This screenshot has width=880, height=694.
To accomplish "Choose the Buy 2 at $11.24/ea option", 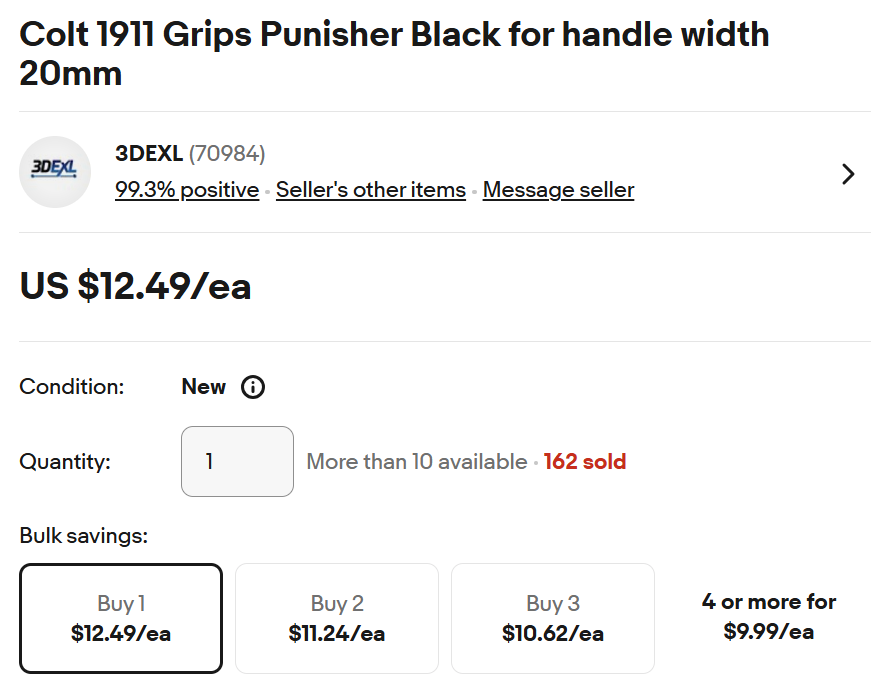I will tap(337, 618).
